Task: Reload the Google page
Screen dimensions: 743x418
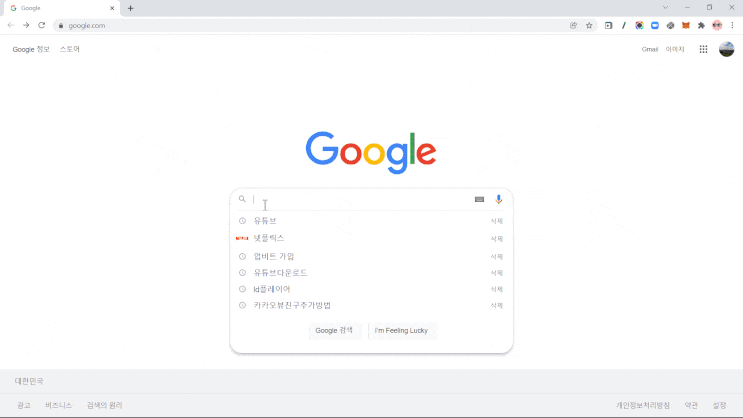Action: coord(42,25)
